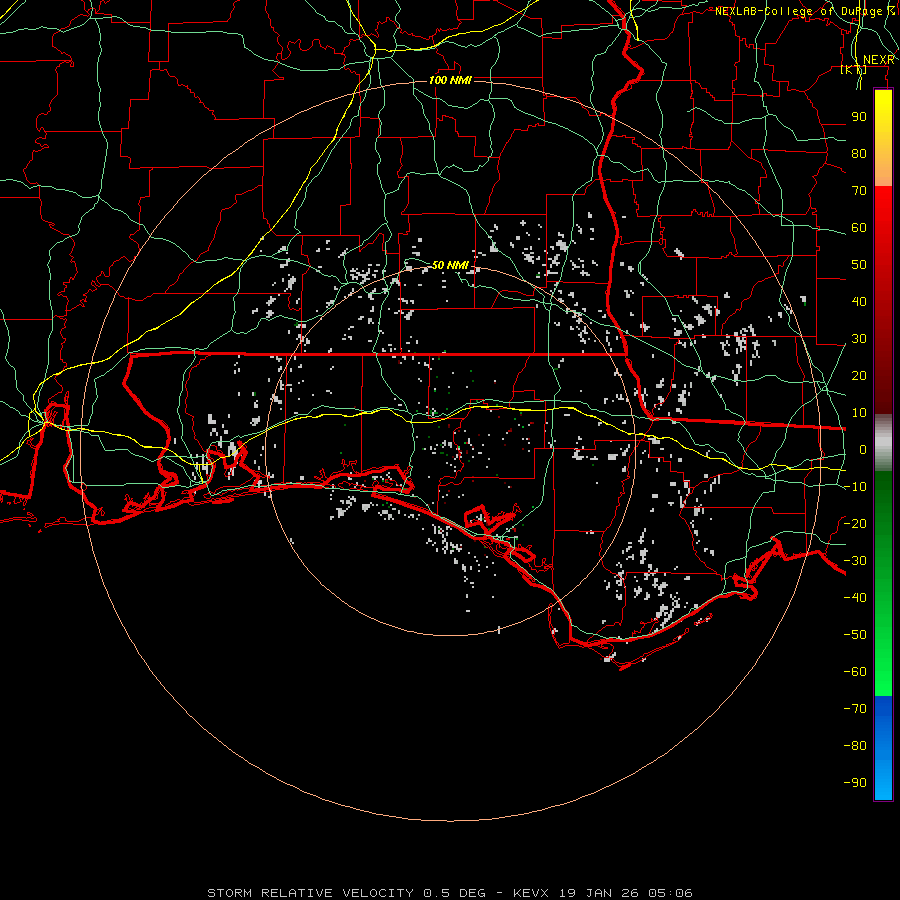Click the 10 value on velocity scale
Screen dimensions: 900x900
859,413
